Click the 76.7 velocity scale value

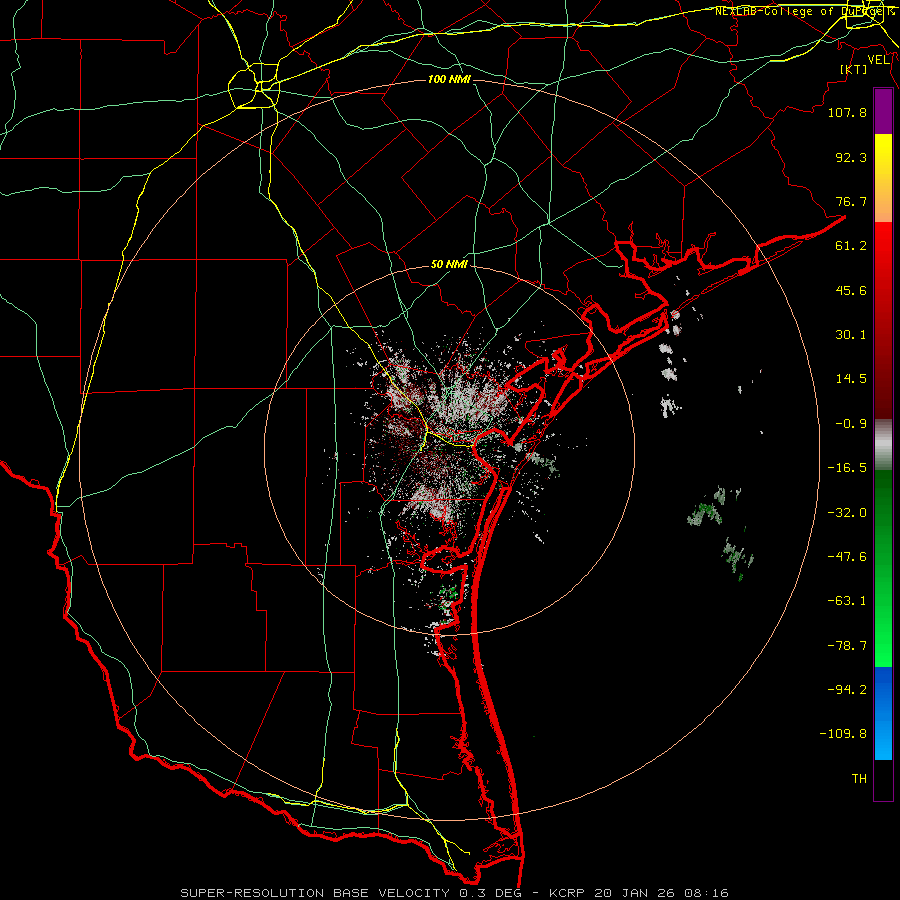click(x=851, y=201)
